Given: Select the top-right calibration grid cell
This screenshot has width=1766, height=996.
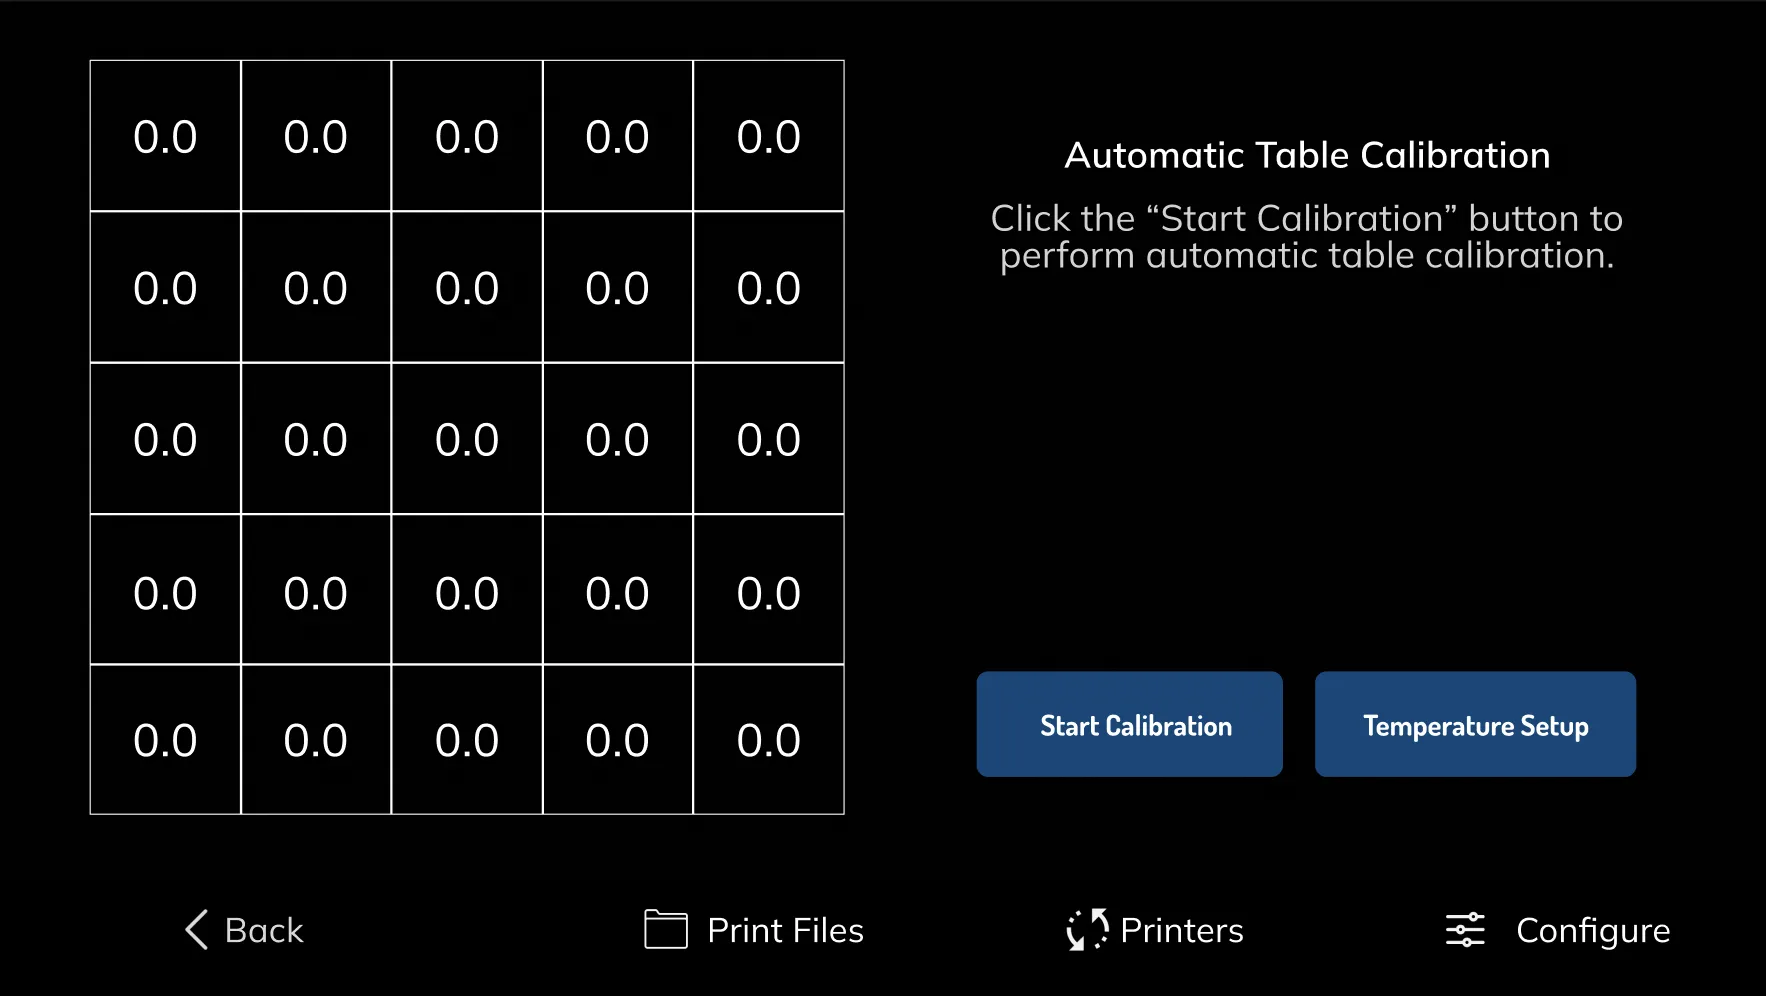Looking at the screenshot, I should [769, 136].
